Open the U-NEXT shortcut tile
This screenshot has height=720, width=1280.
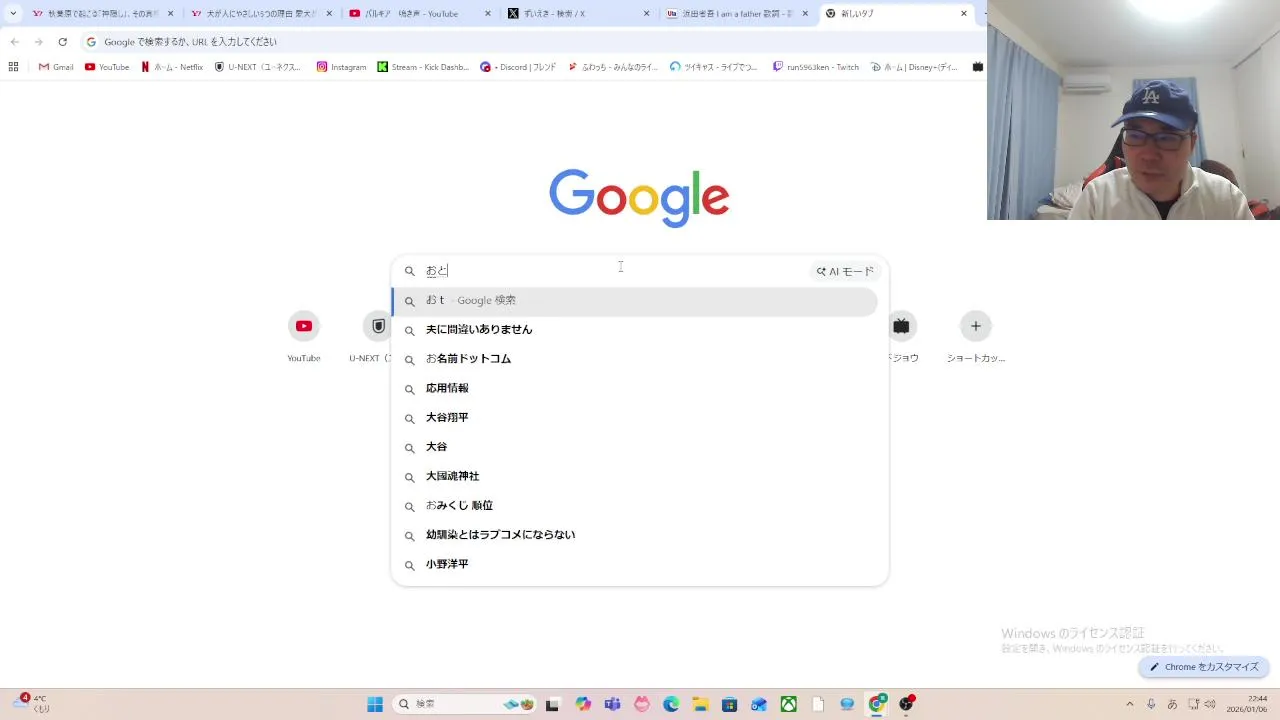click(372, 336)
